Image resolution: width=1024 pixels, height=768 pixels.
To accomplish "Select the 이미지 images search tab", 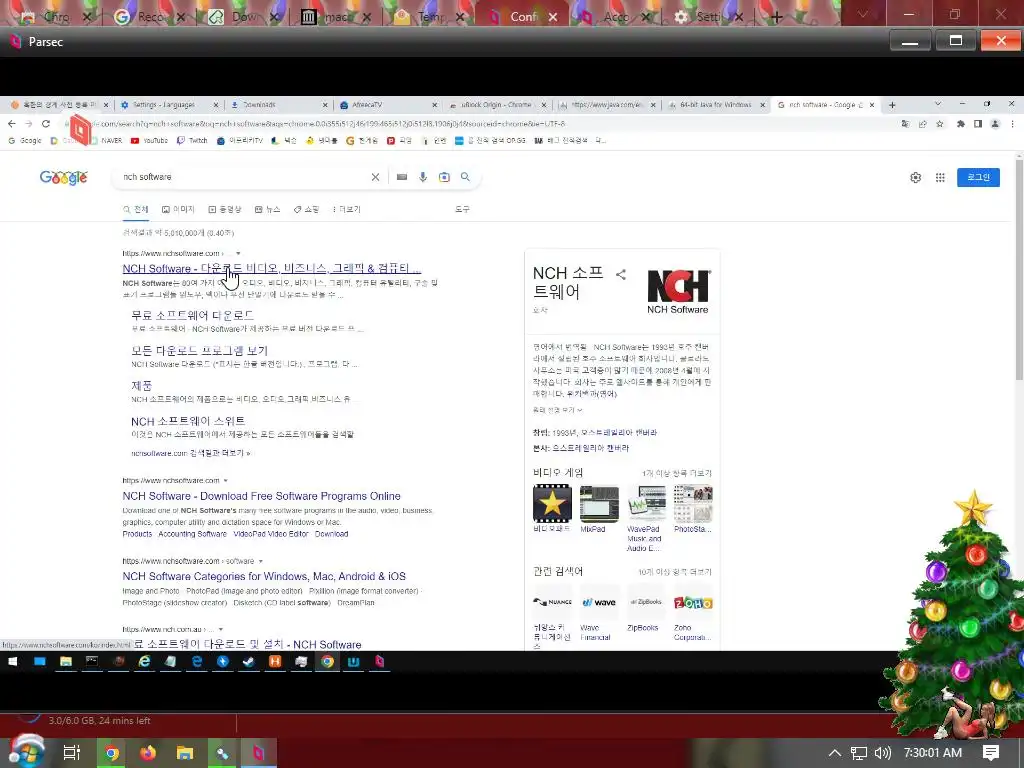I will click(178, 210).
